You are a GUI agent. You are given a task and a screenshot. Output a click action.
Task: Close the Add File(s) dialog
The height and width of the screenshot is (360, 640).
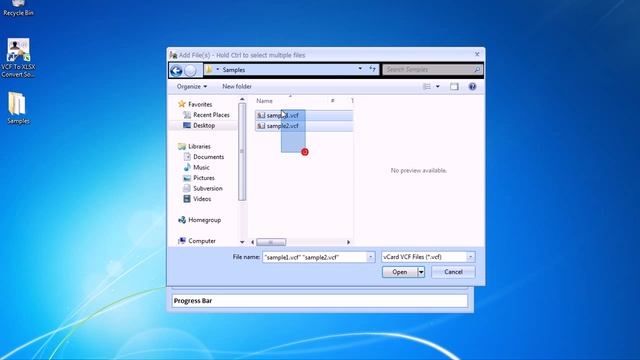click(477, 54)
